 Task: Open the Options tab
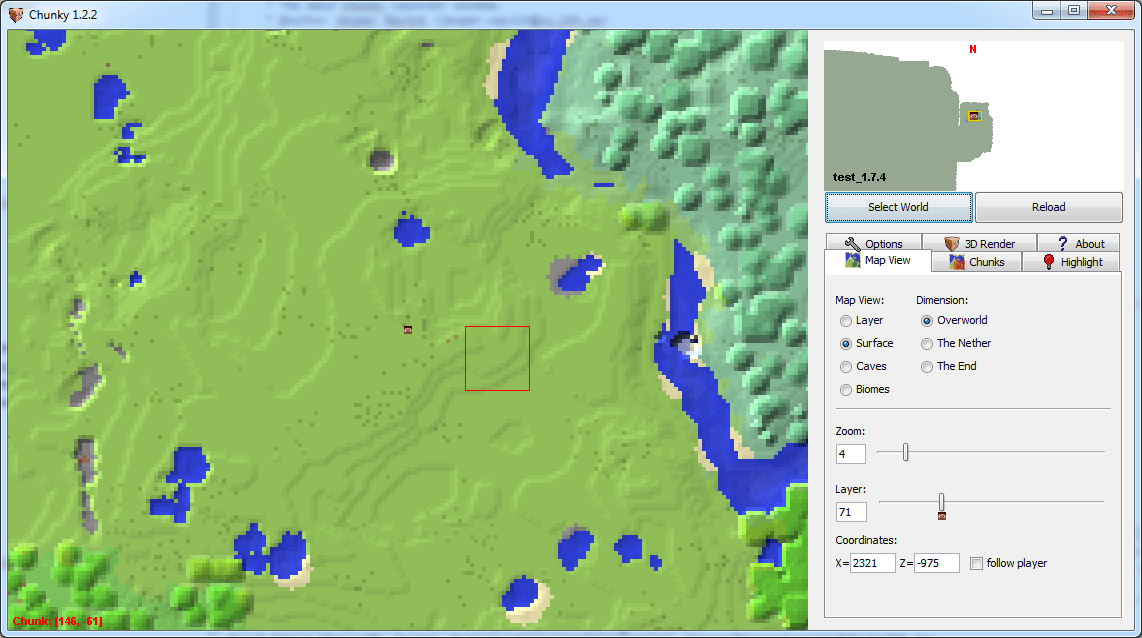coord(873,243)
